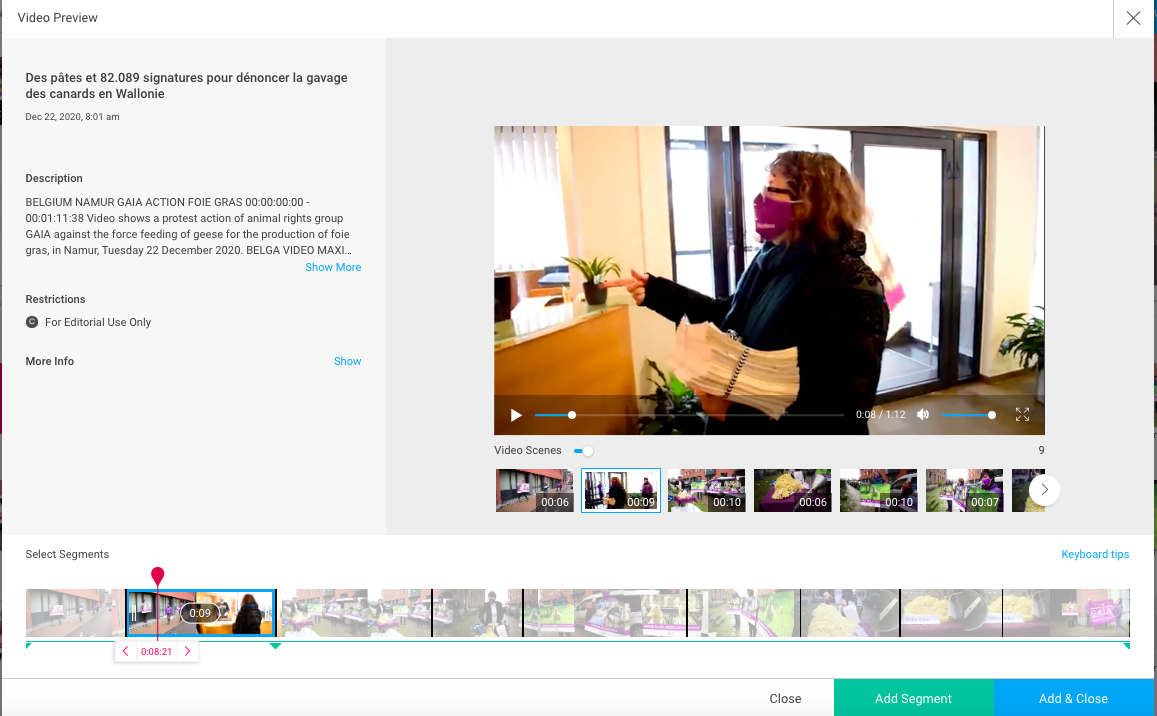Select the 00:07 scene thumbnail
1157x716 pixels.
tap(964, 490)
